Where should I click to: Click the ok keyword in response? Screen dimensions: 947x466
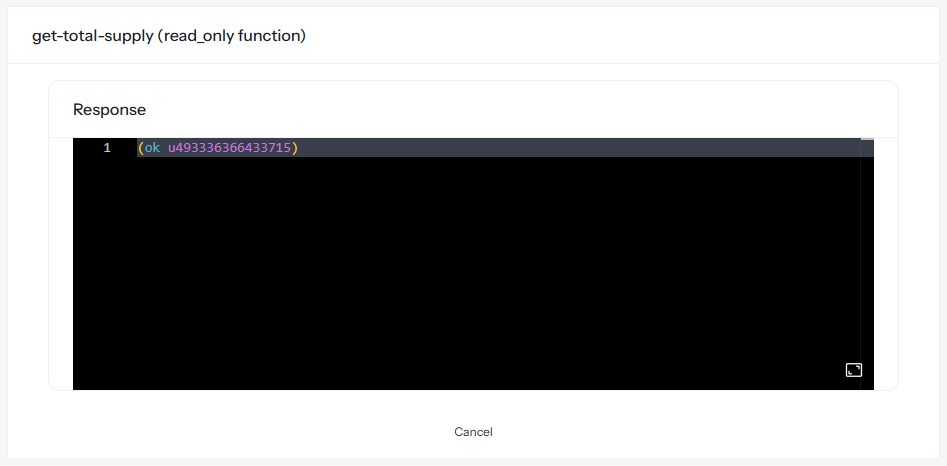click(x=152, y=148)
